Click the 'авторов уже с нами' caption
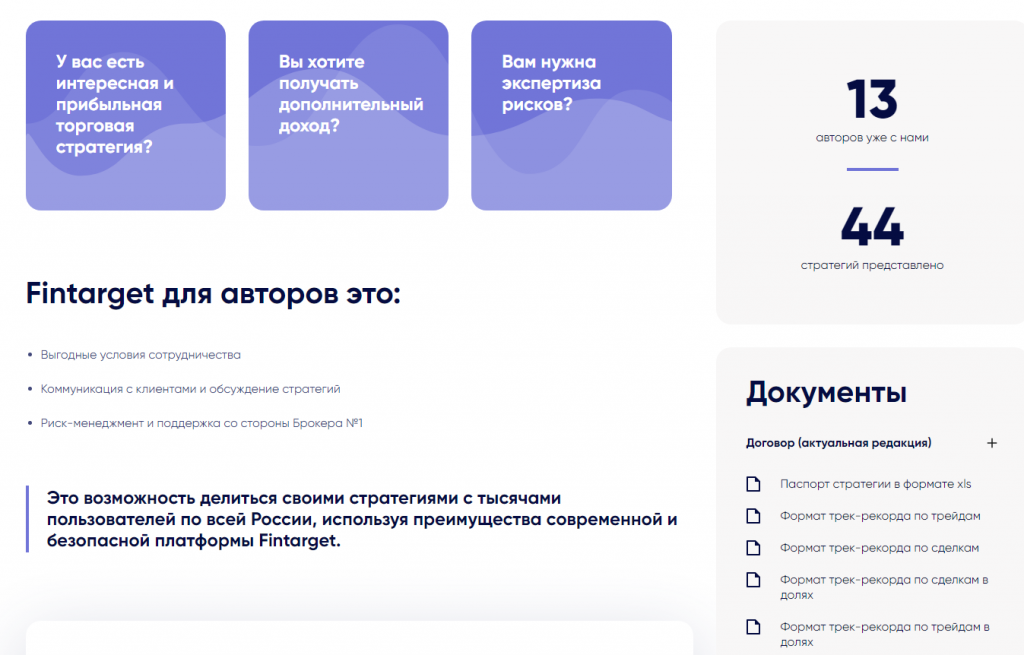The height and width of the screenshot is (655, 1024). click(872, 138)
